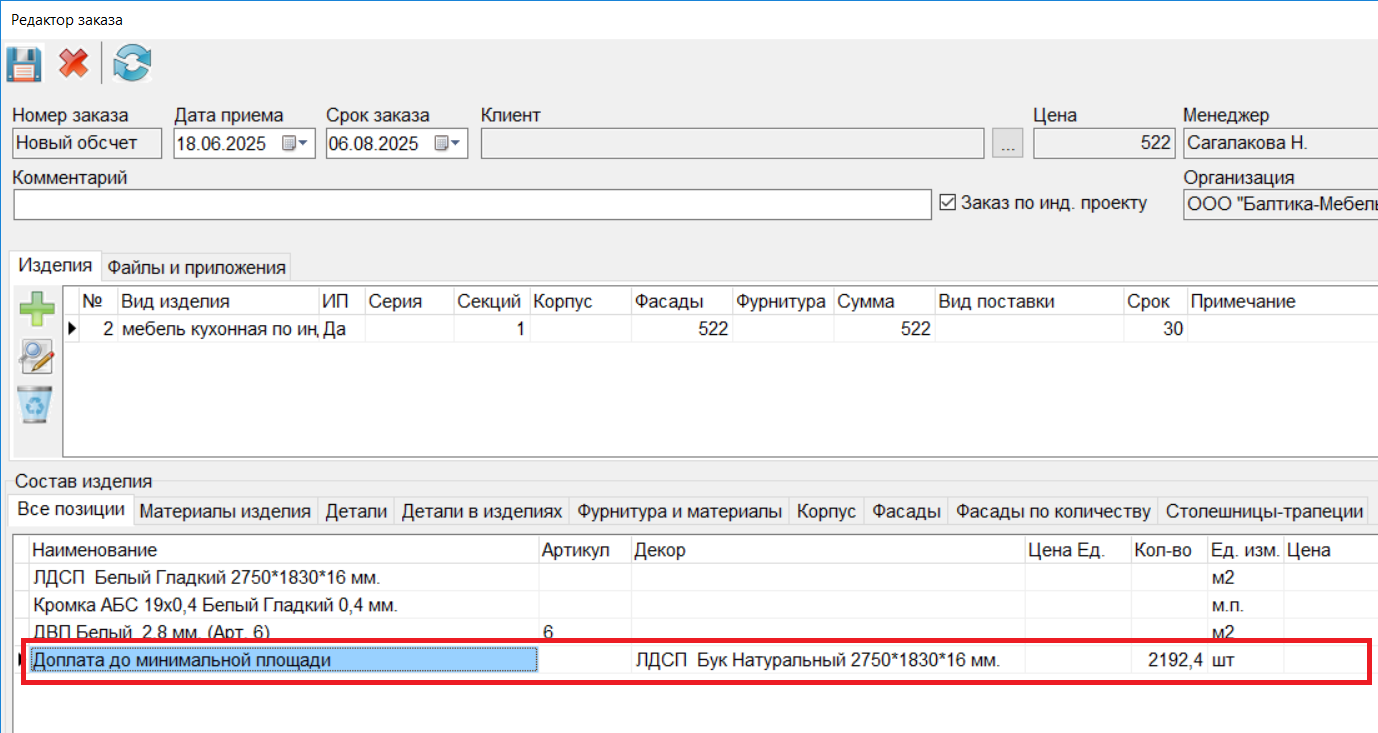This screenshot has height=733, width=1378.
Task: Click the 'Комментарий' text field
Action: 472,204
